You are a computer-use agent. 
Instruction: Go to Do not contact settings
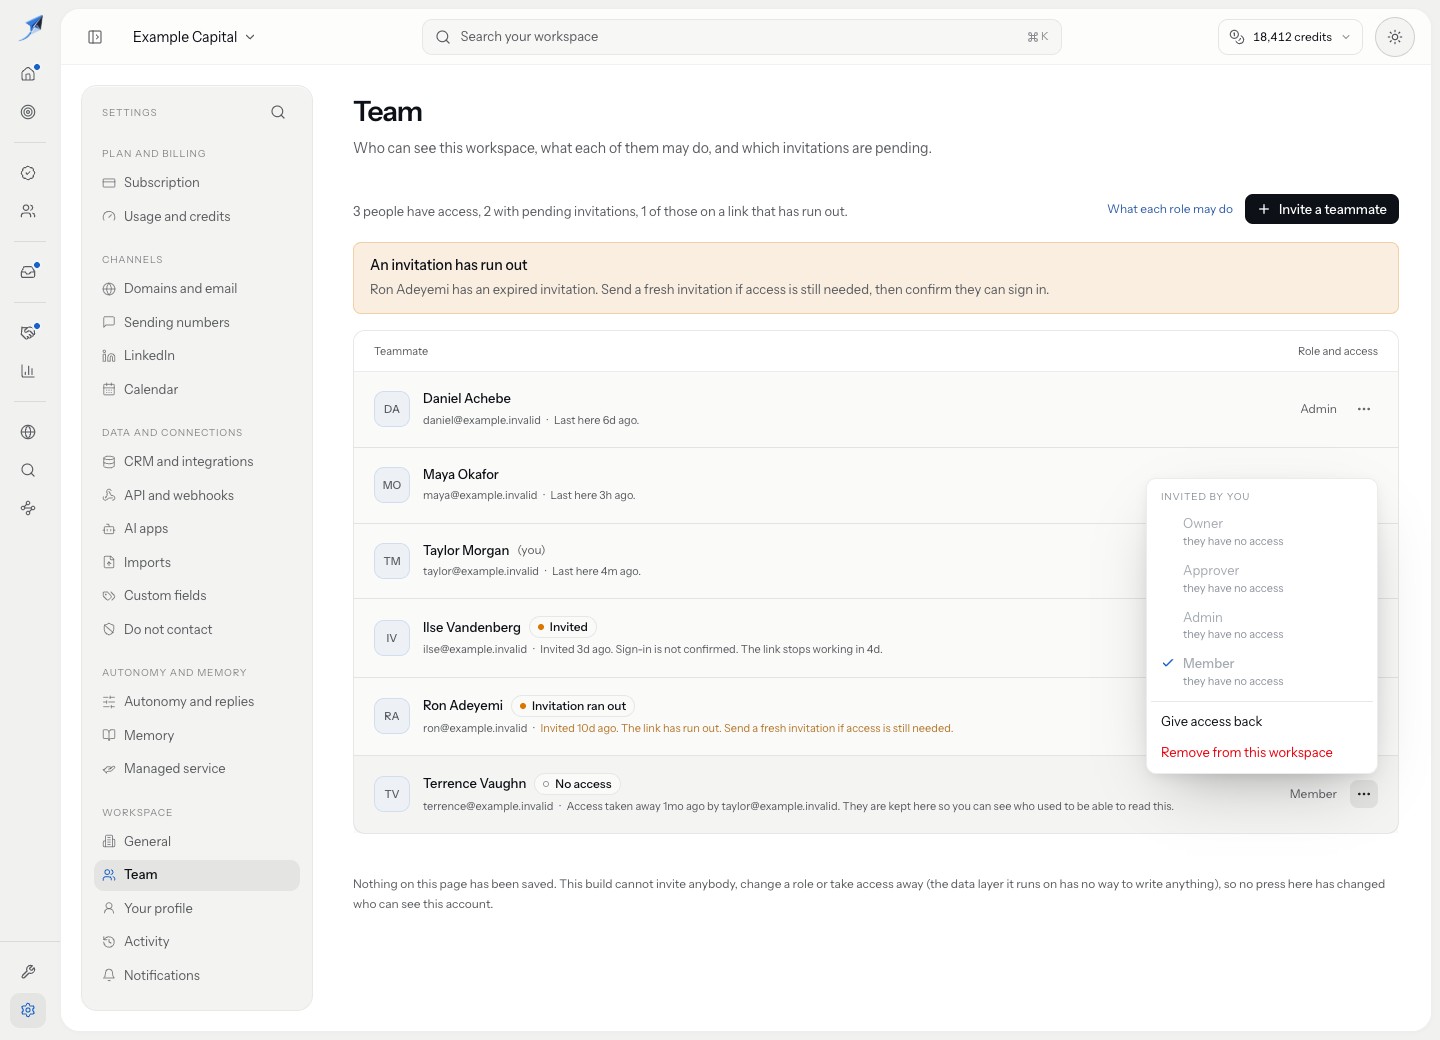pyautogui.click(x=197, y=629)
